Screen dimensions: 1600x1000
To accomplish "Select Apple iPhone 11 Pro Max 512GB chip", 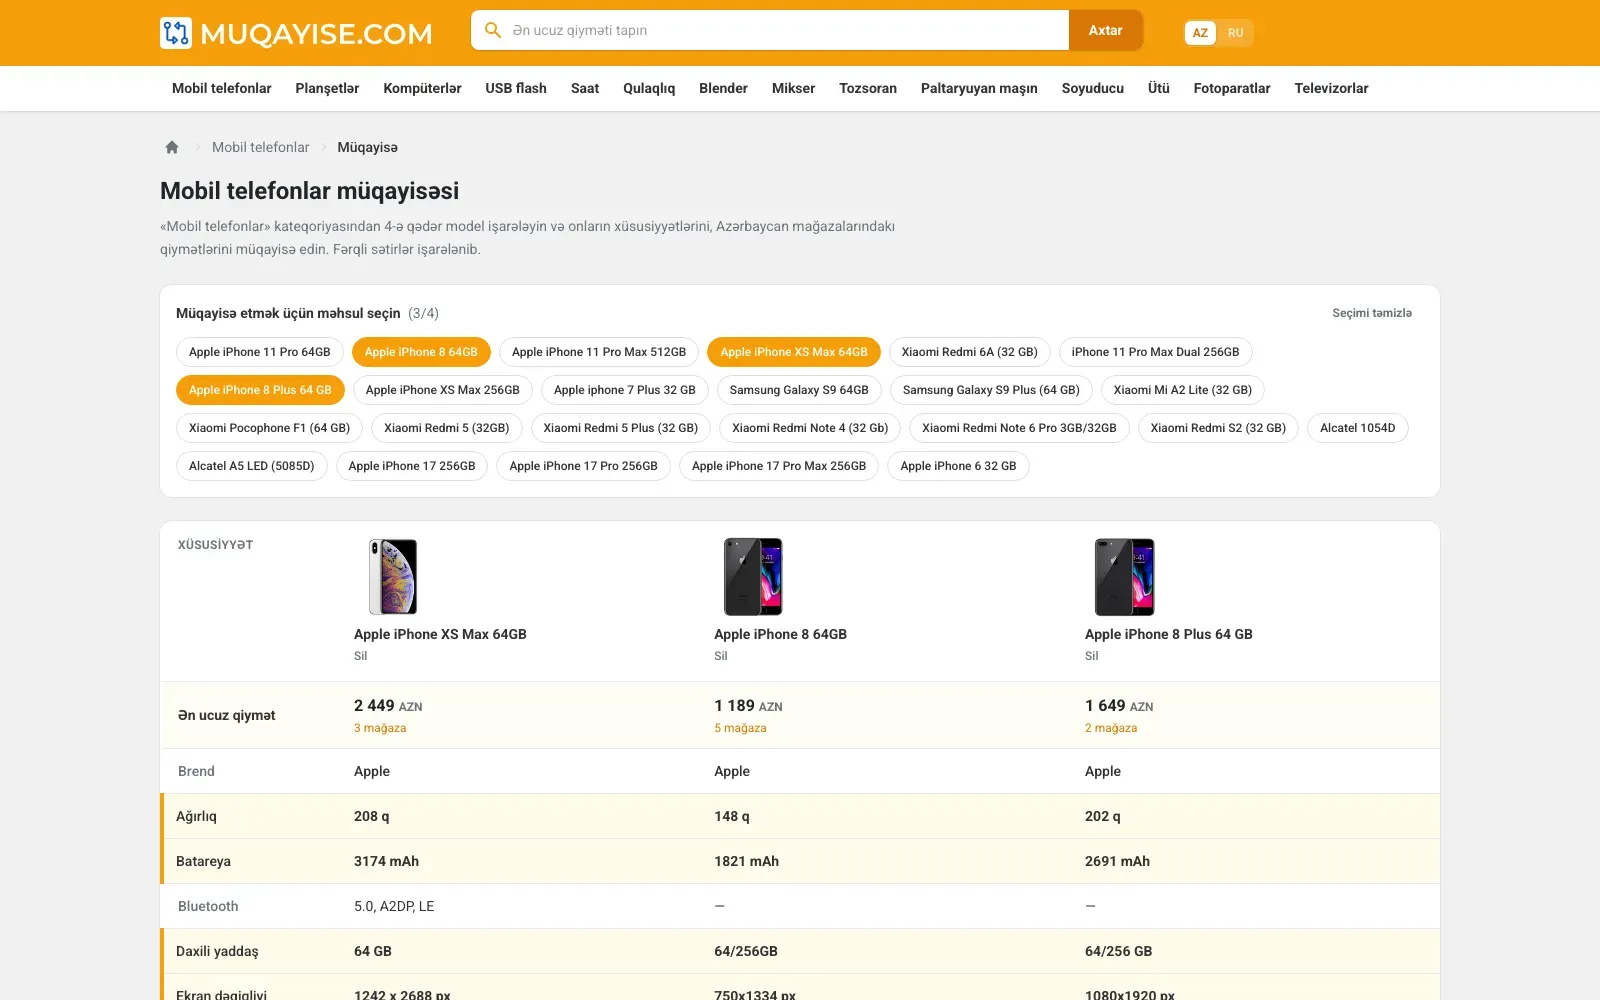I will point(599,352).
